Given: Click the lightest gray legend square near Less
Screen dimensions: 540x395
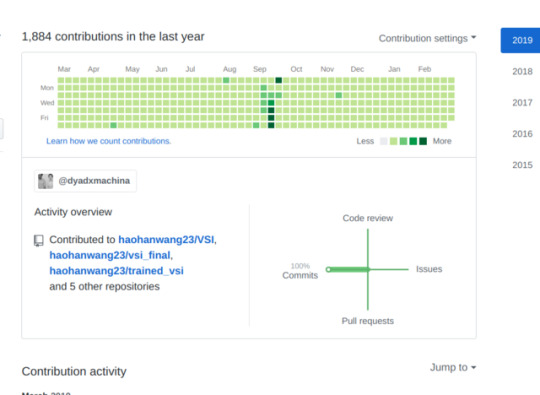Looking at the screenshot, I should pos(383,141).
